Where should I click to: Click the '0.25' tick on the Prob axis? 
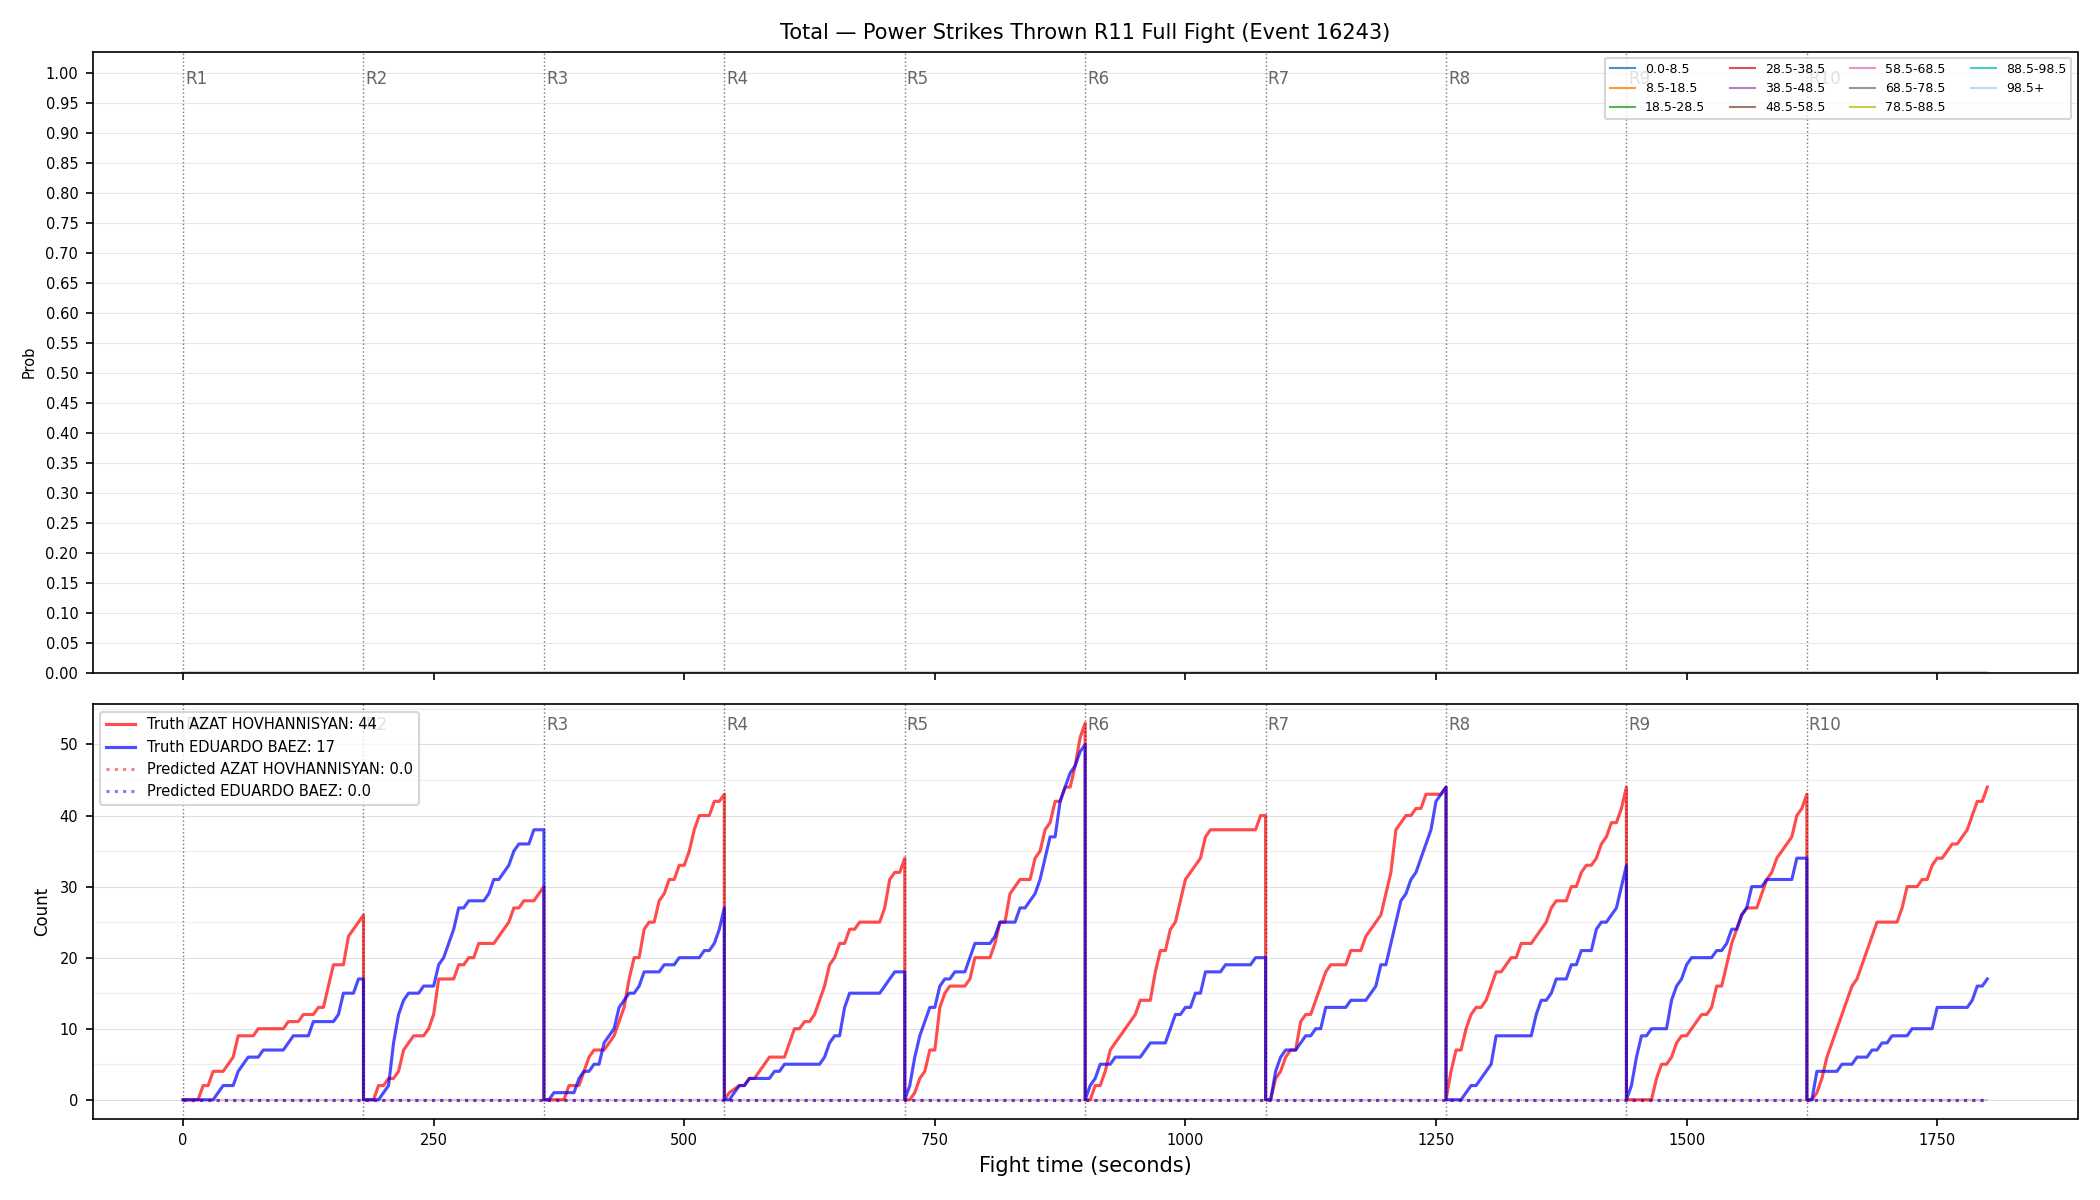pyautogui.click(x=61, y=523)
